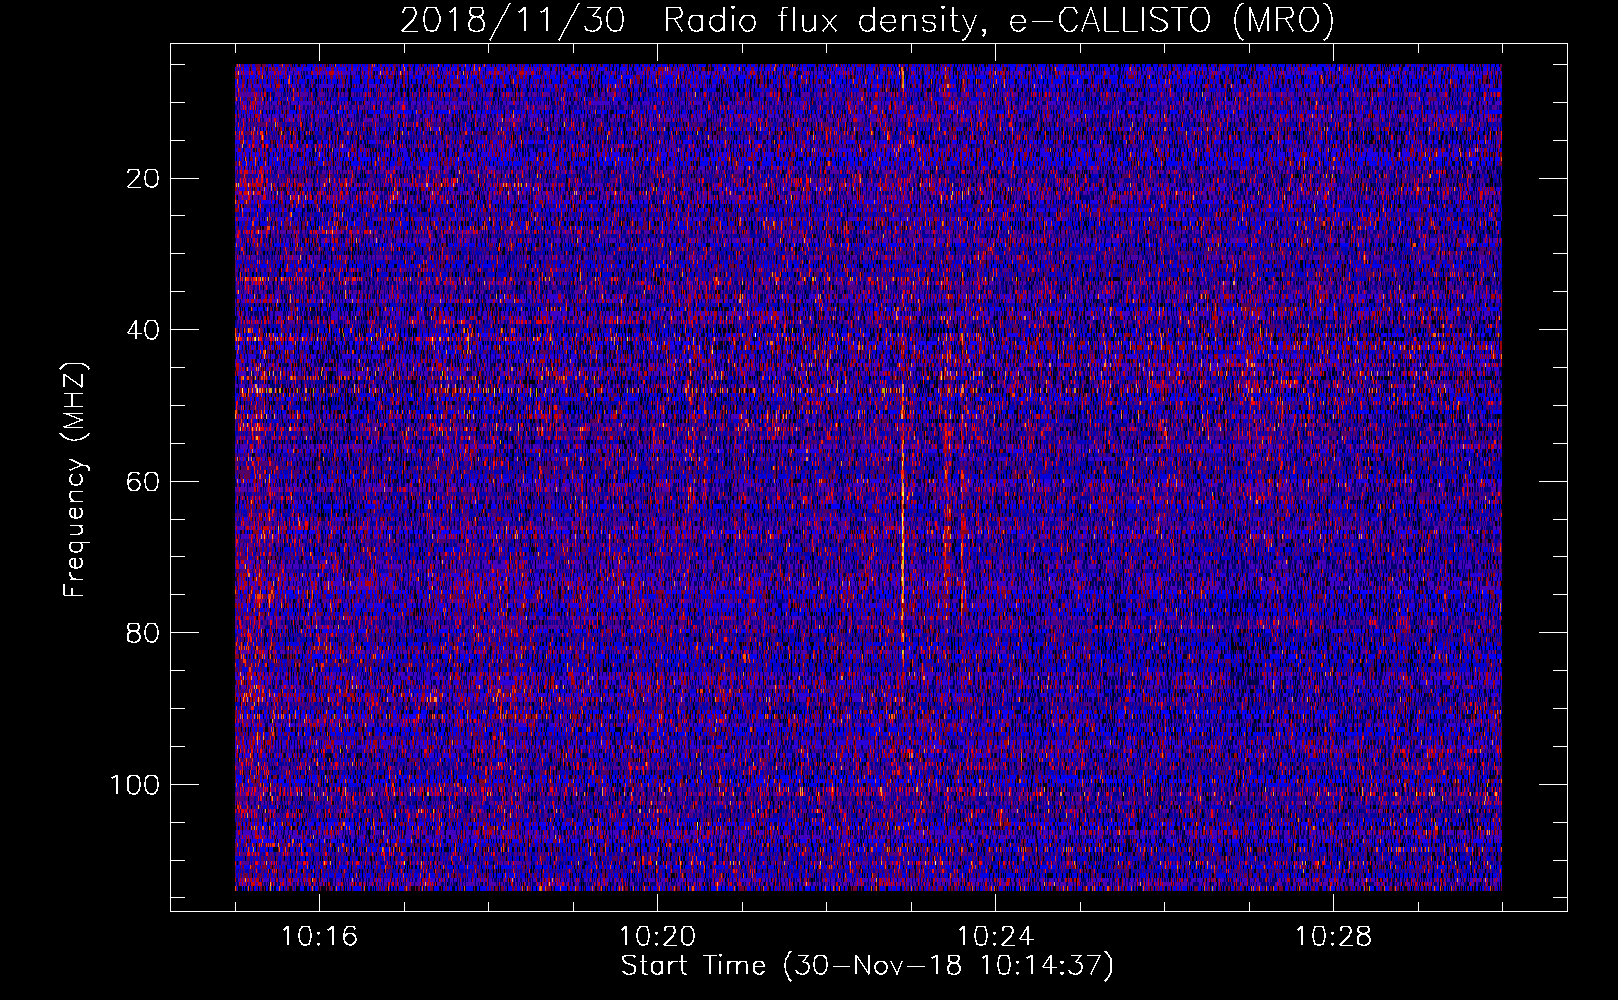Click the 60 MHz frequency tick label
Viewport: 1618px width, 1000px height.
[144, 482]
